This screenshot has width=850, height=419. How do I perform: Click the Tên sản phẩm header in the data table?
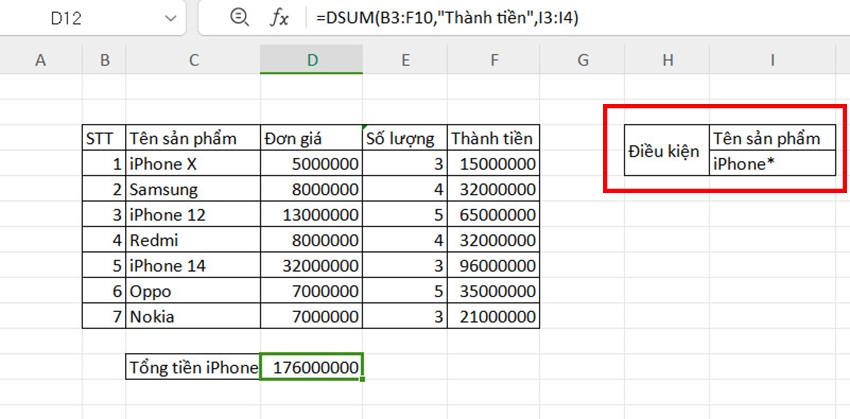click(193, 138)
